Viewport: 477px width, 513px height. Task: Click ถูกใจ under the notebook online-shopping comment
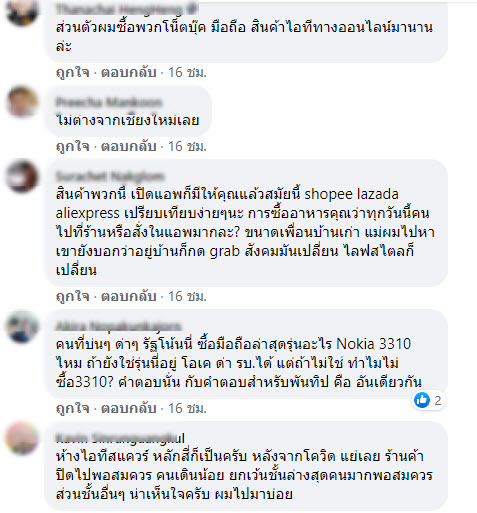point(73,72)
